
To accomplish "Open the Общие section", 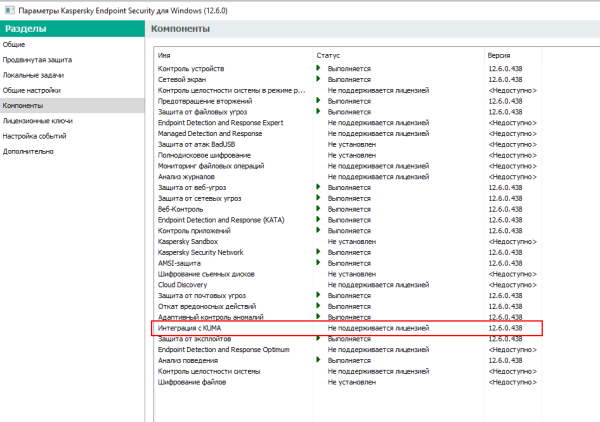I will pyautogui.click(x=72, y=44).
